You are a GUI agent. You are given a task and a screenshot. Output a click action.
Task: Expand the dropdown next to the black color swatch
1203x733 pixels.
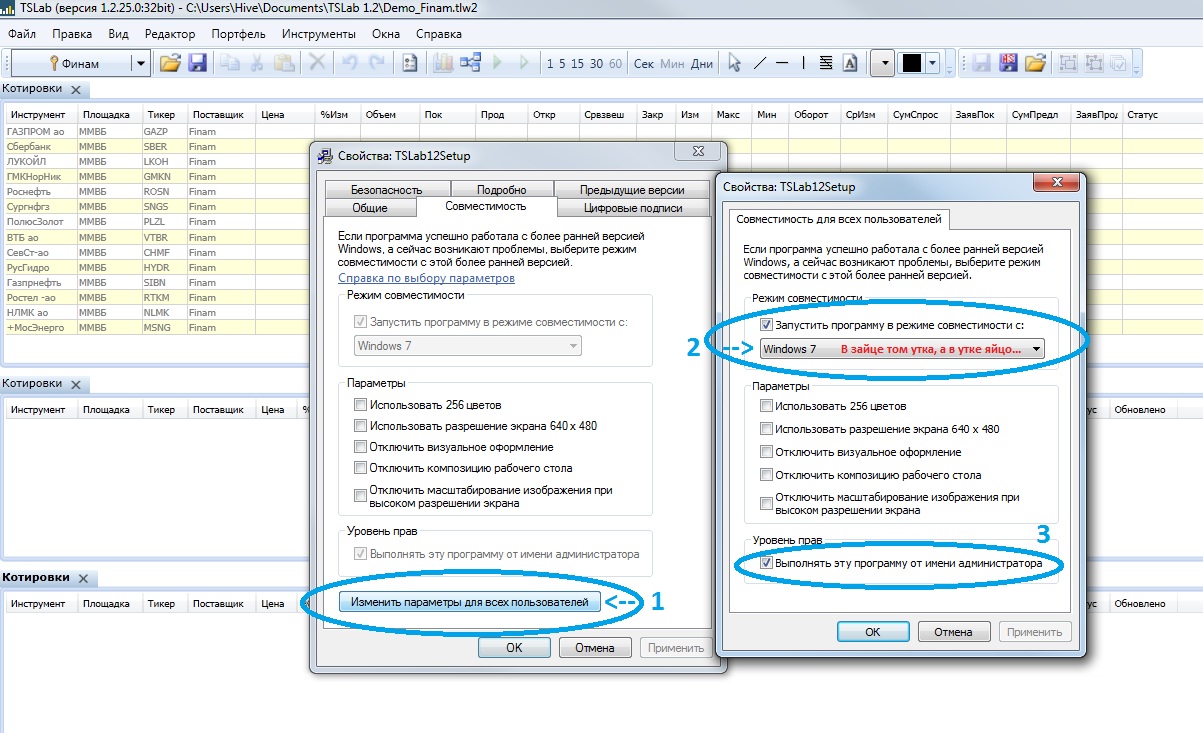coord(934,63)
